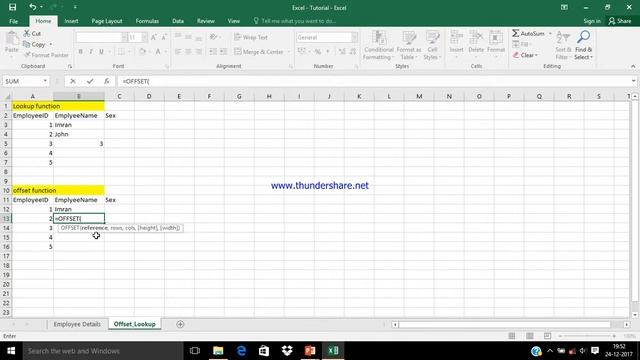Screen dimensions: 640x360
Task: Click the Save icon in title bar
Action: pyautogui.click(x=13, y=7)
